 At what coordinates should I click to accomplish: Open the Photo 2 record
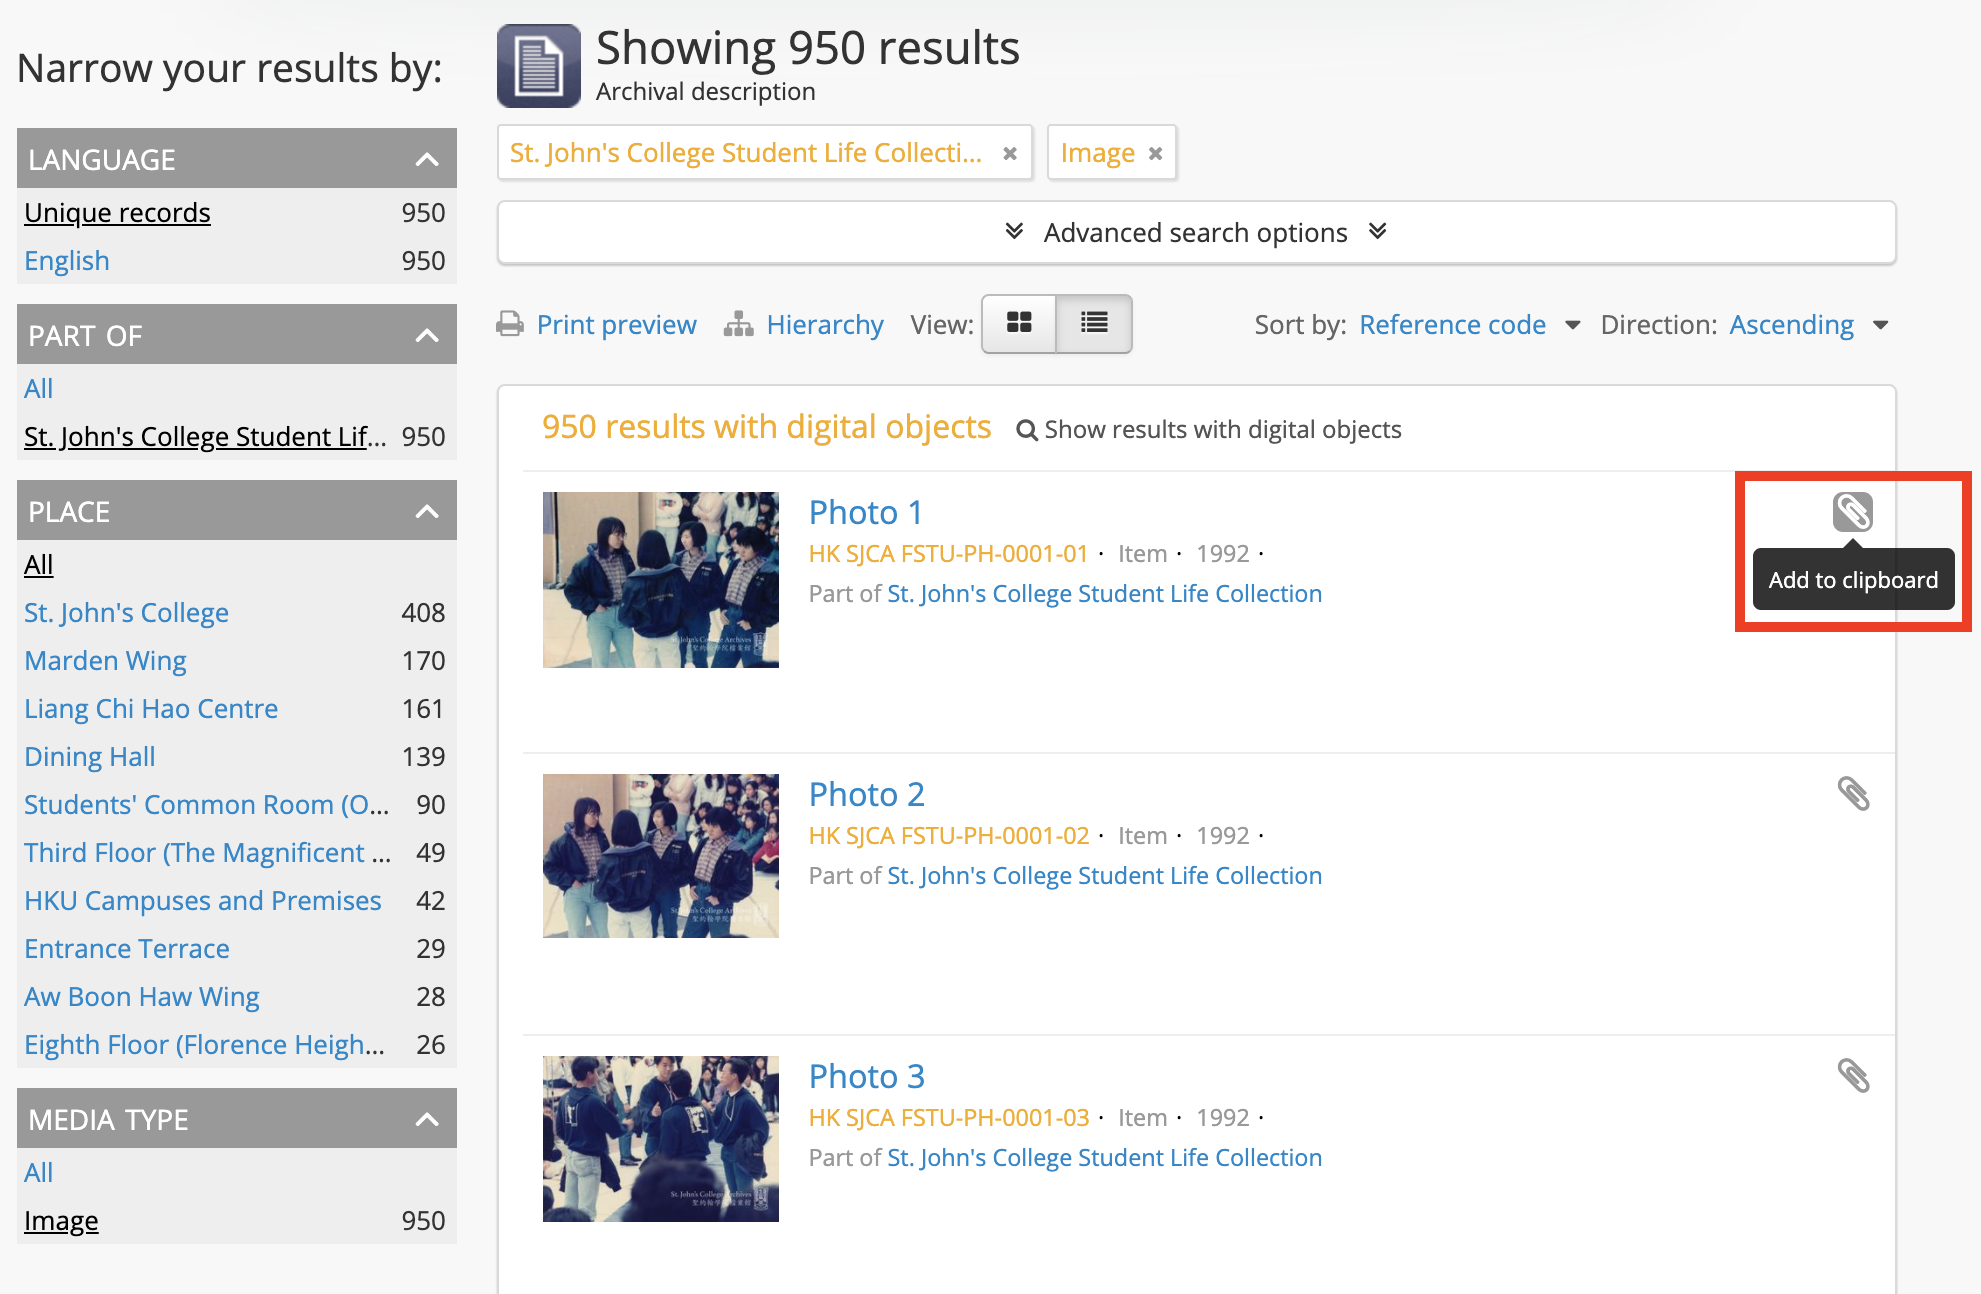tap(866, 793)
